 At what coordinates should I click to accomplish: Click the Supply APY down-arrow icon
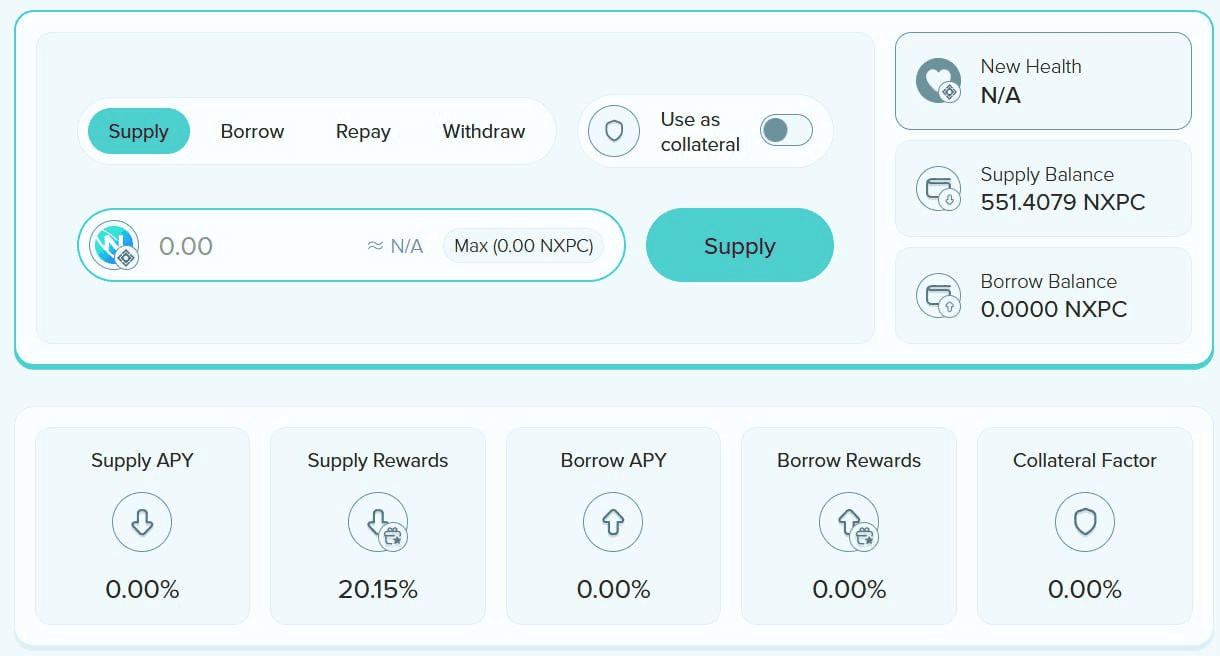(x=142, y=522)
